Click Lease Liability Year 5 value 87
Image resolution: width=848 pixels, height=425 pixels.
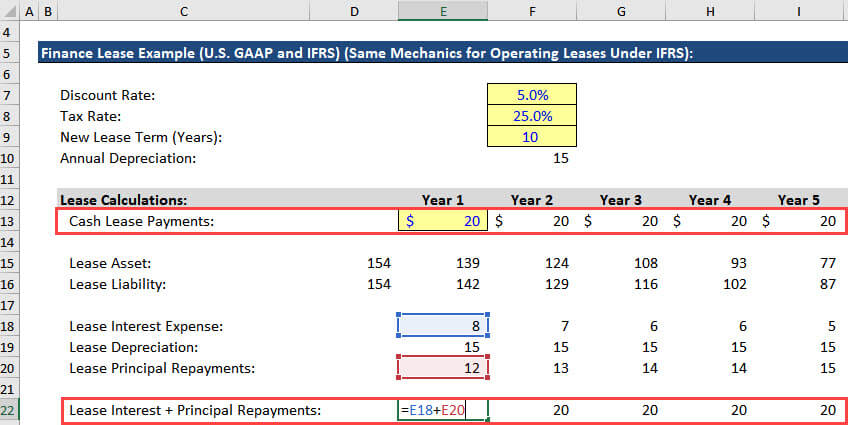tap(827, 284)
